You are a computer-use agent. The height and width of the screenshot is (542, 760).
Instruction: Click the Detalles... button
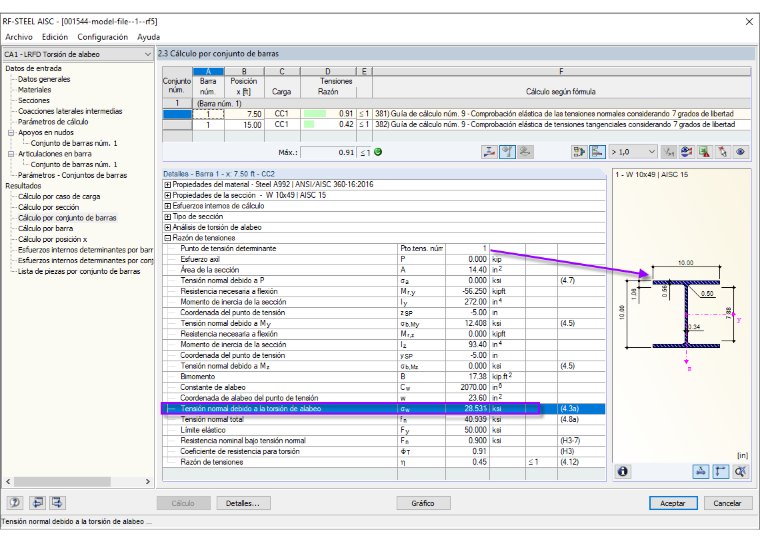point(243,503)
